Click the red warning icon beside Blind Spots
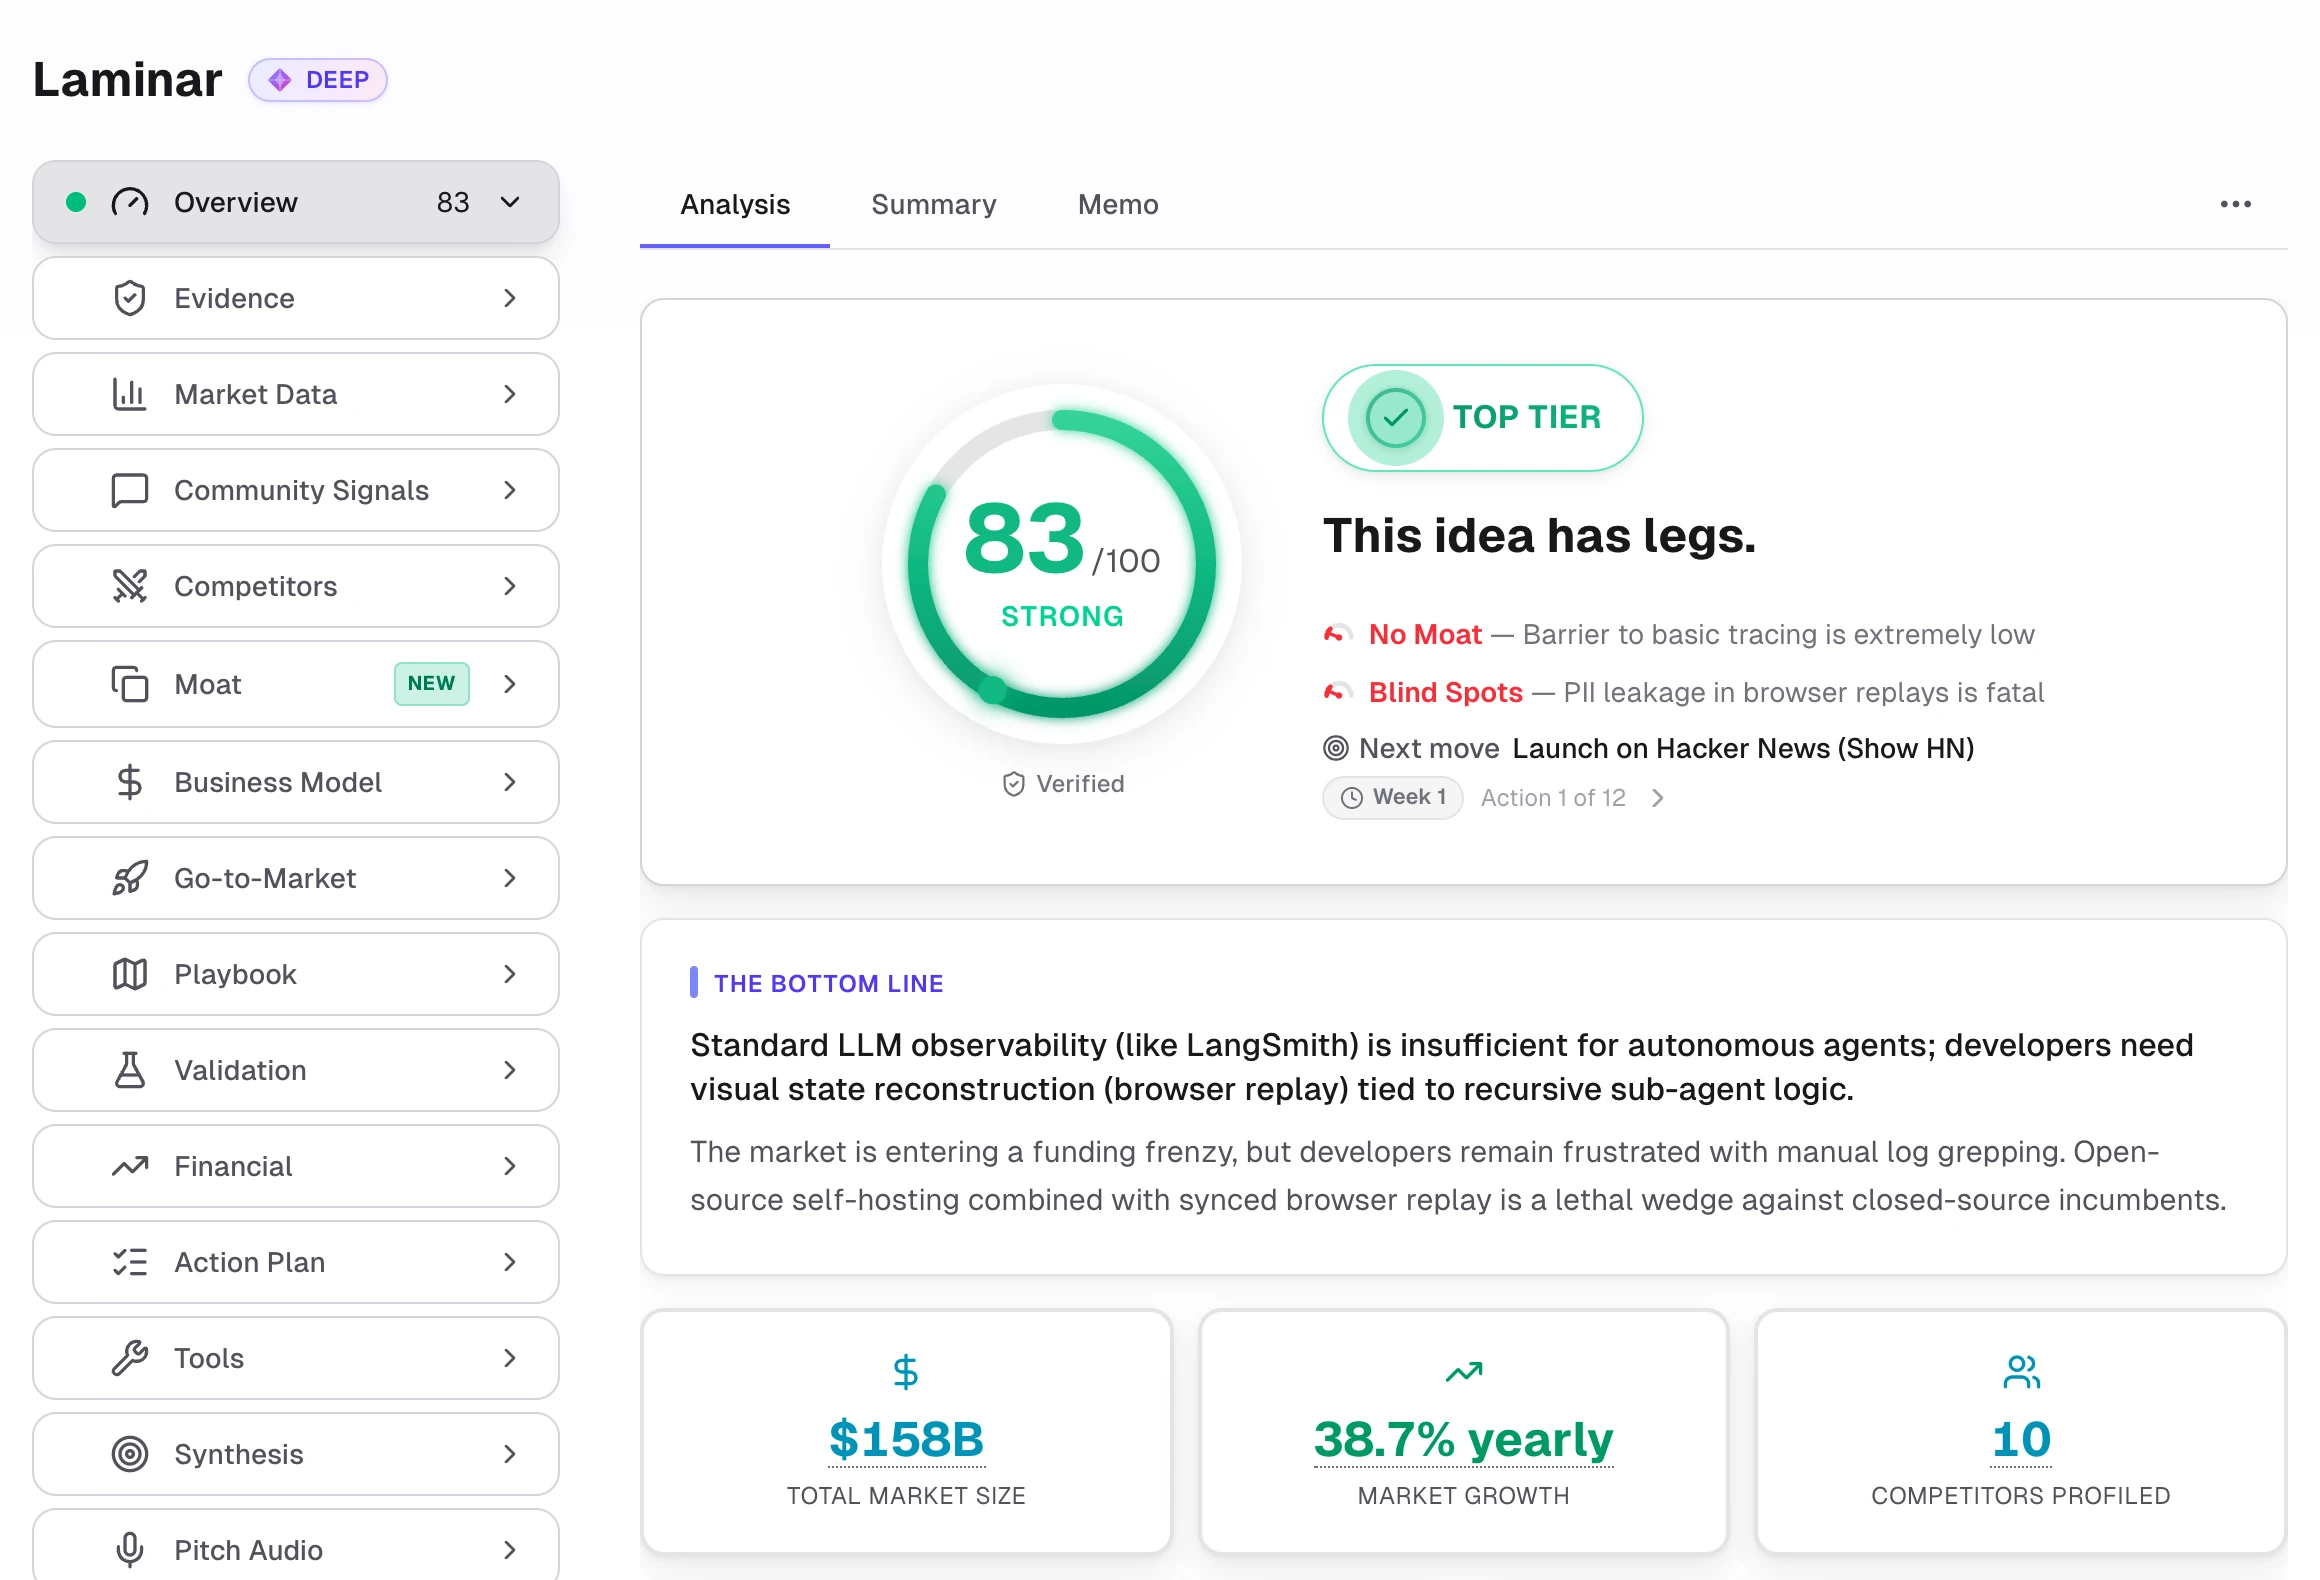Screen dimensions: 2320x1580 [1338, 692]
